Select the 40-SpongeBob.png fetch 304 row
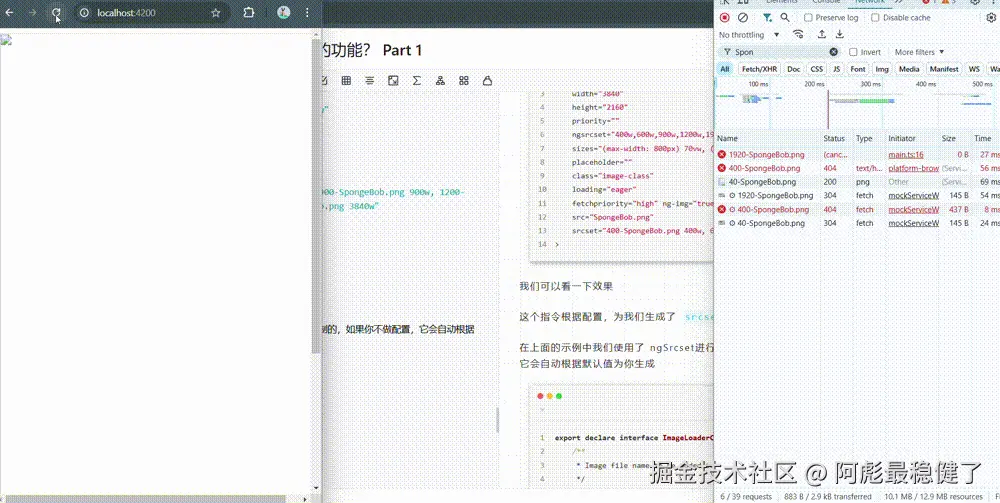 (857, 223)
